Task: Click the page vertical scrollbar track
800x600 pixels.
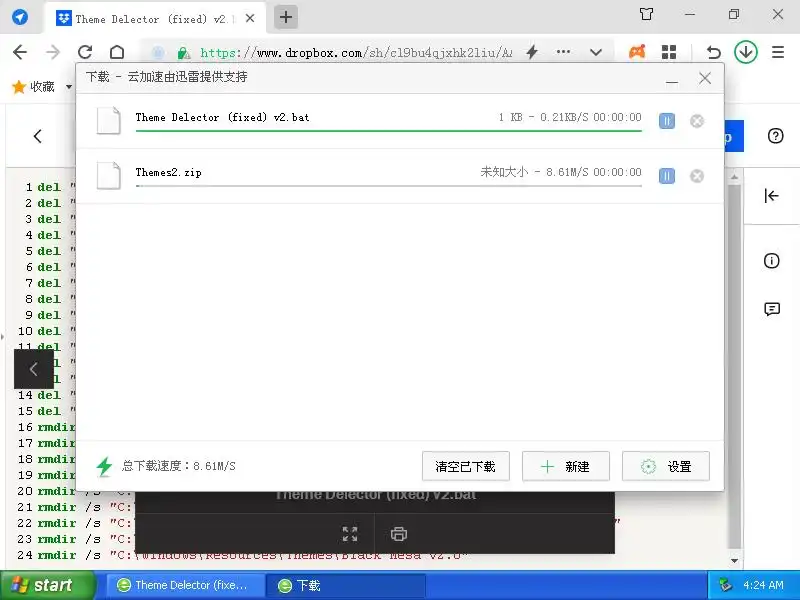Action: 734,367
